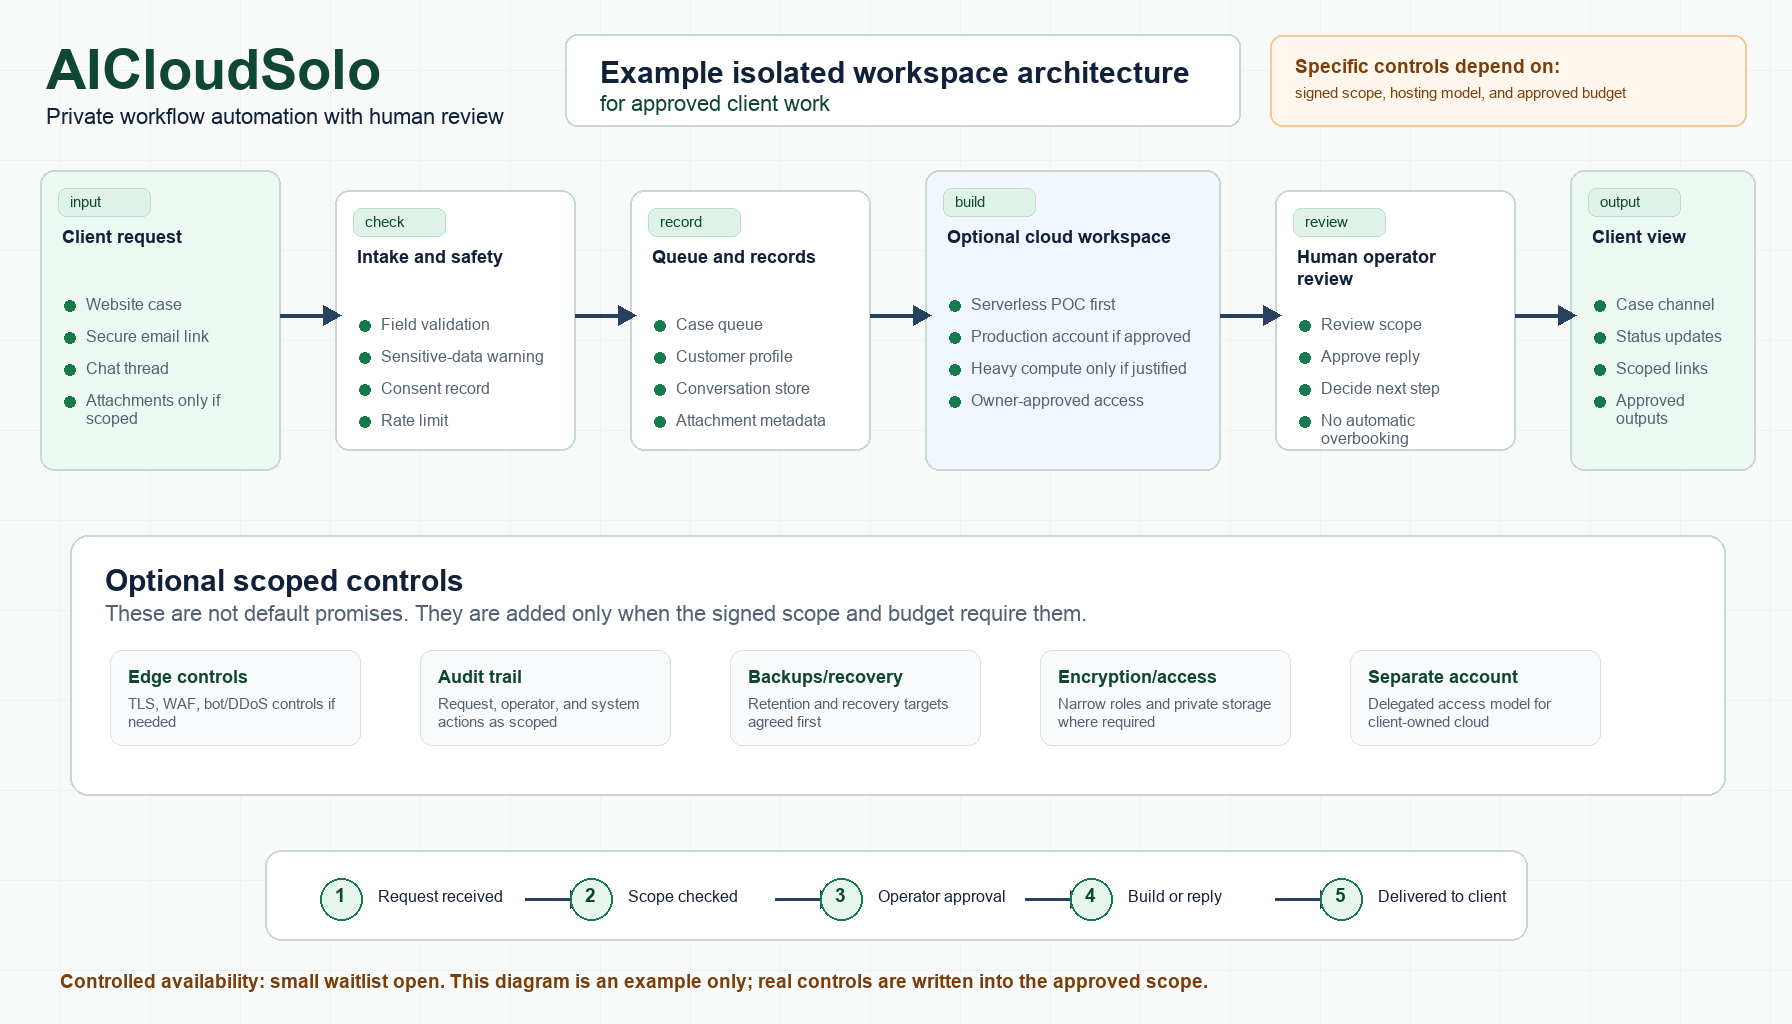Click 'Delivered to client' step label
Screen dimensions: 1792x1024
[x=1442, y=897]
